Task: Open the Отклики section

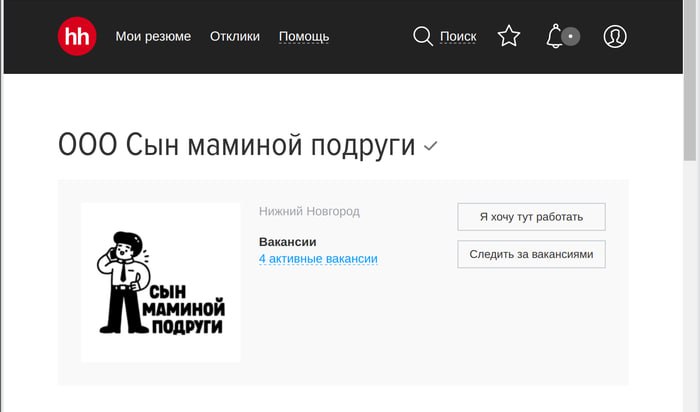Action: pos(235,36)
